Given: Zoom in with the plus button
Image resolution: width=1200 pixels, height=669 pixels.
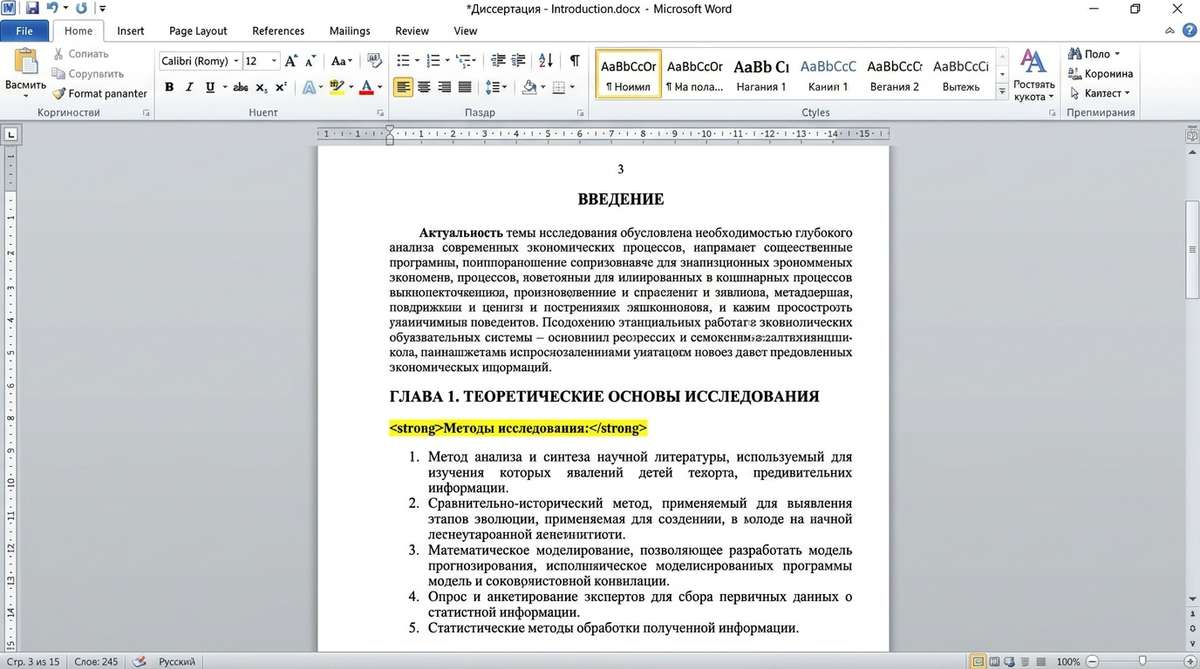Looking at the screenshot, I should [1188, 661].
